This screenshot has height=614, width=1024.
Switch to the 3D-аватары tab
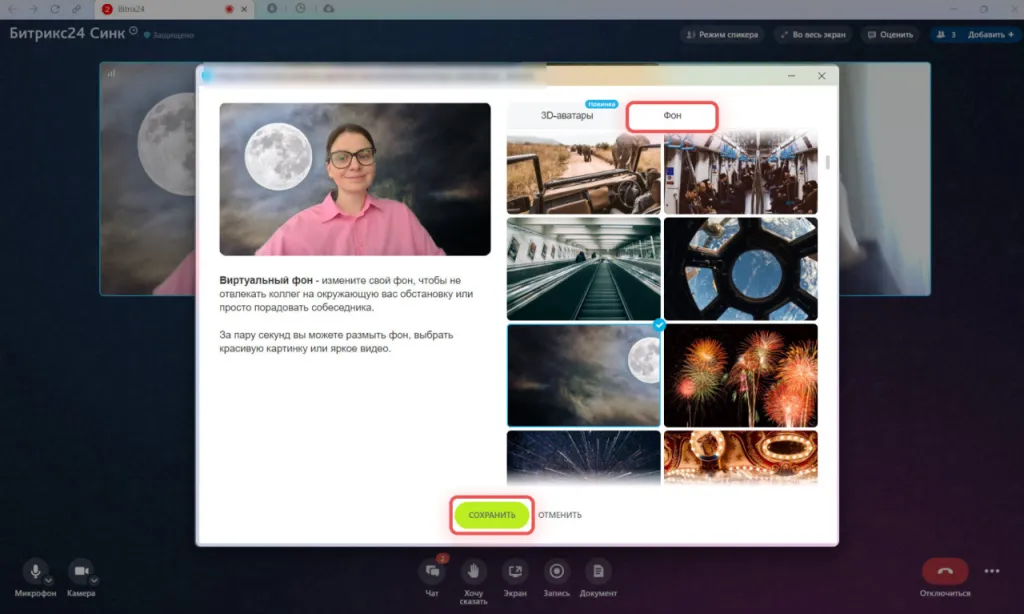point(566,116)
